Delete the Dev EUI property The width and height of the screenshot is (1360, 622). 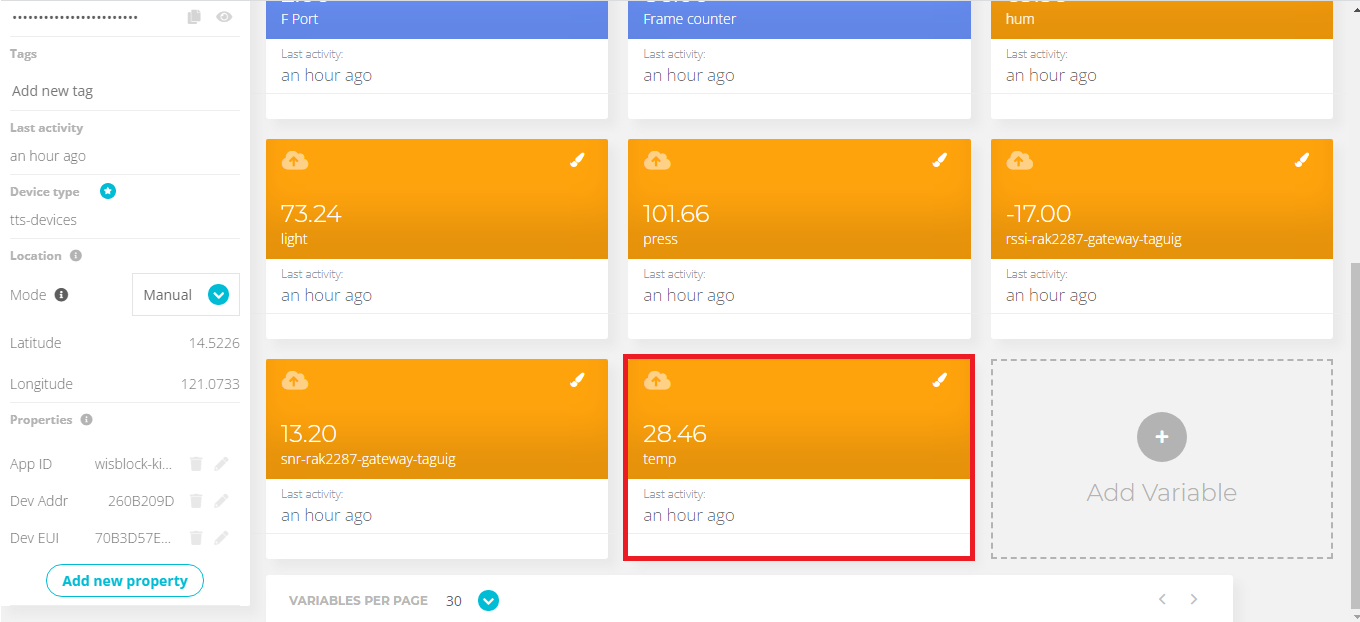pyautogui.click(x=197, y=538)
